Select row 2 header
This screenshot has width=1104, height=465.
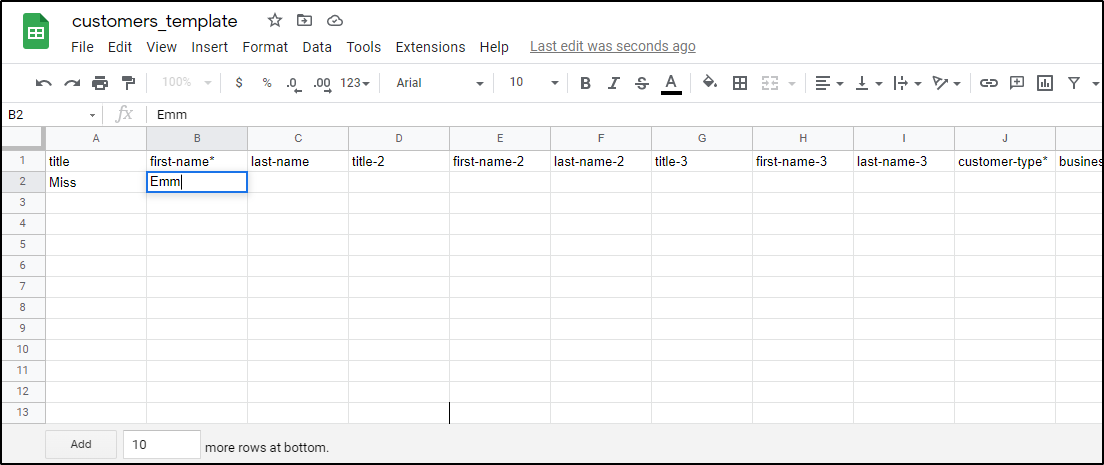click(x=23, y=182)
